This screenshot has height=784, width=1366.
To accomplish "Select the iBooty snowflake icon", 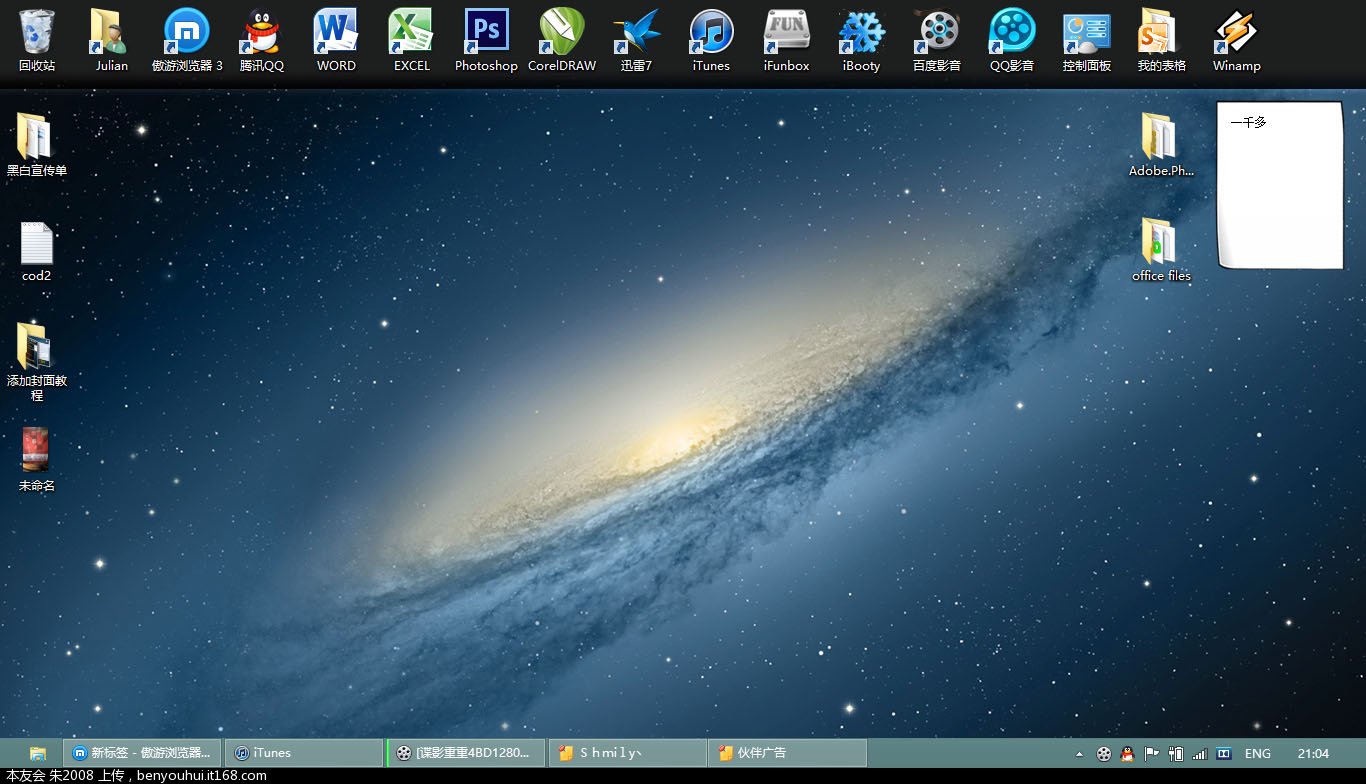I will [x=861, y=33].
